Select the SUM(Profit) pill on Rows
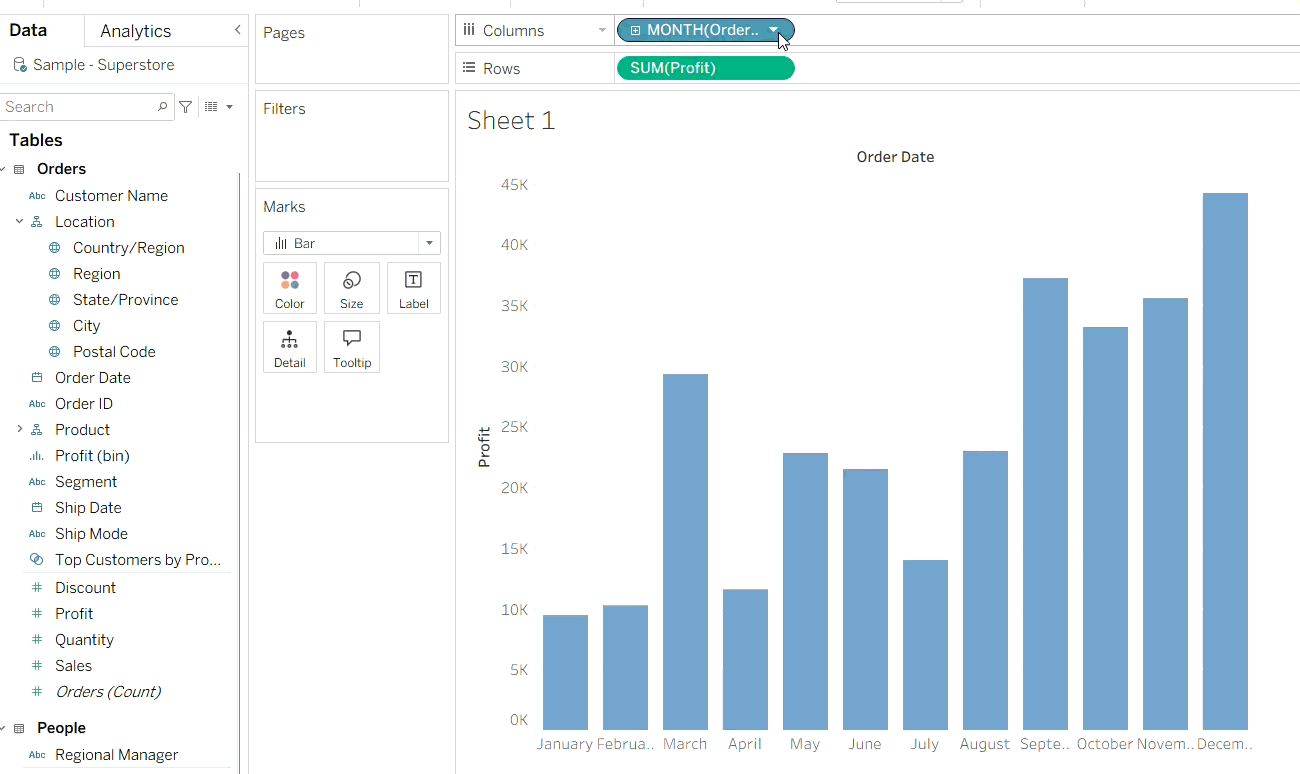 (x=705, y=68)
